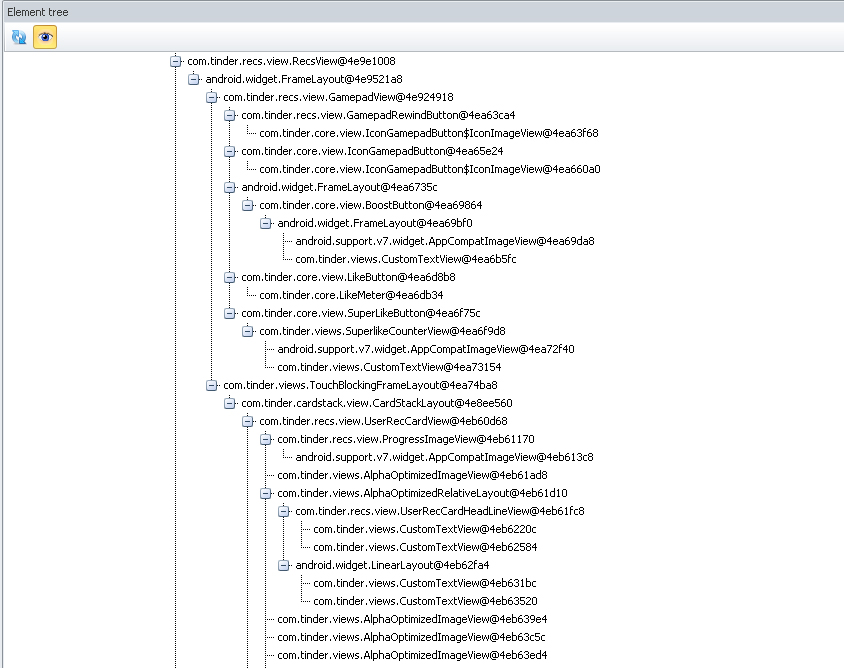Toggle the eye visibility button in toolbar

pos(45,37)
